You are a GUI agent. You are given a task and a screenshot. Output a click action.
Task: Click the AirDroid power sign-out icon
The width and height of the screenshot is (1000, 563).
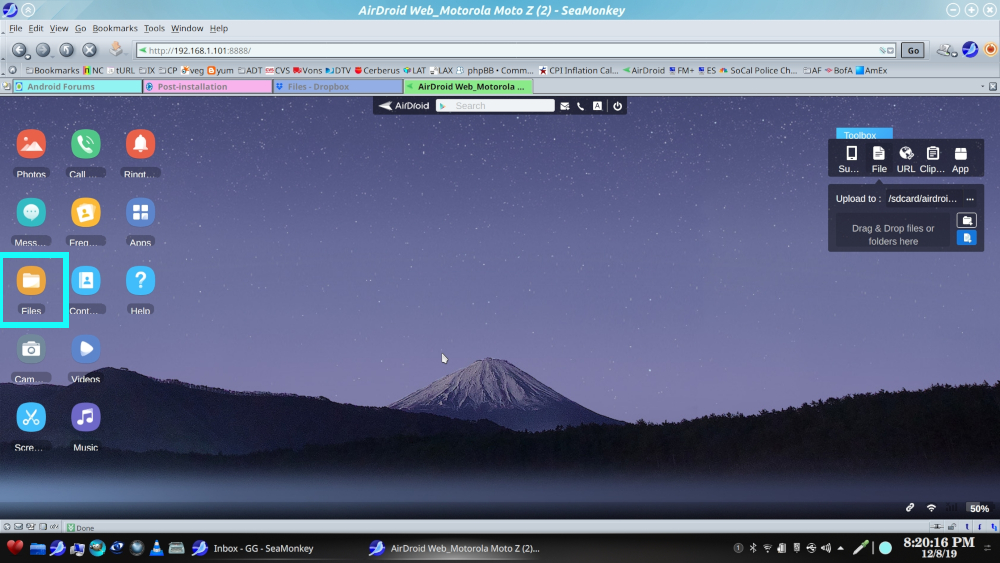coord(617,106)
